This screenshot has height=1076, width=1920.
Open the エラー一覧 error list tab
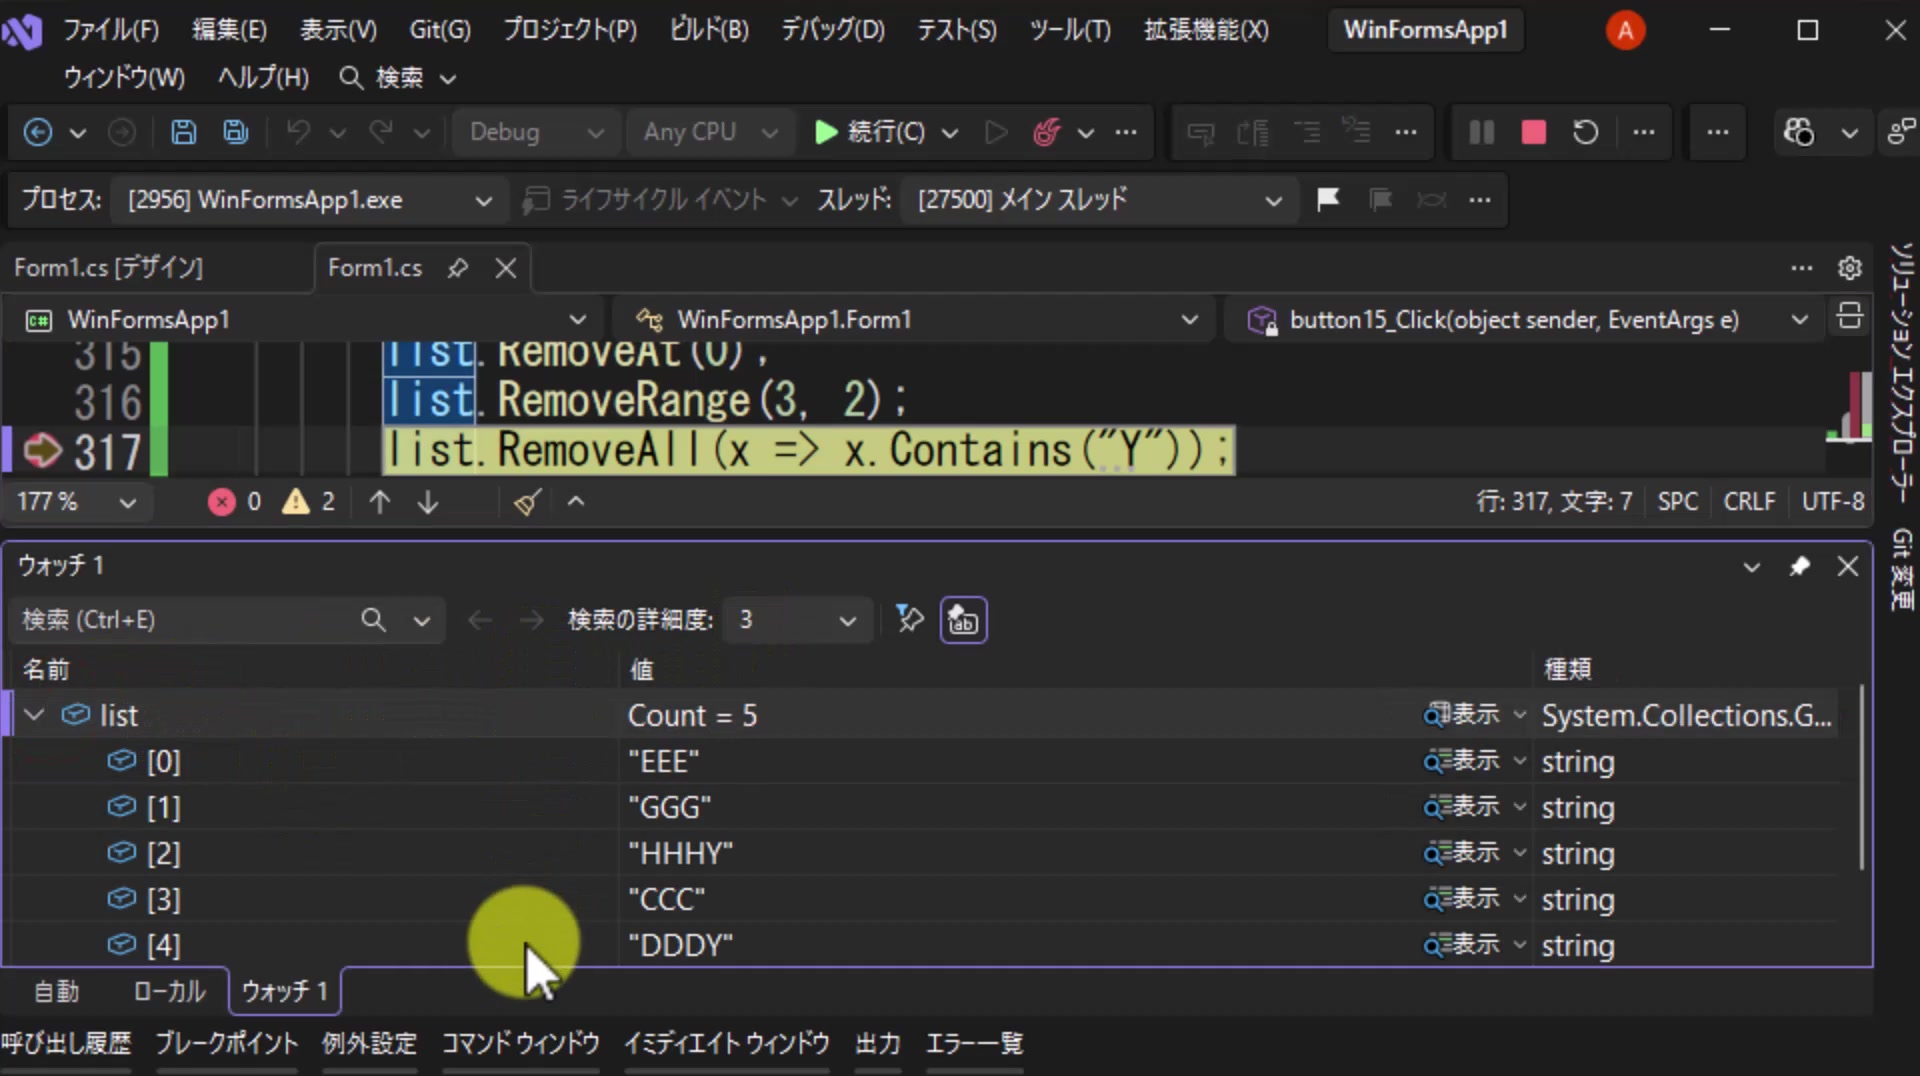974,1044
